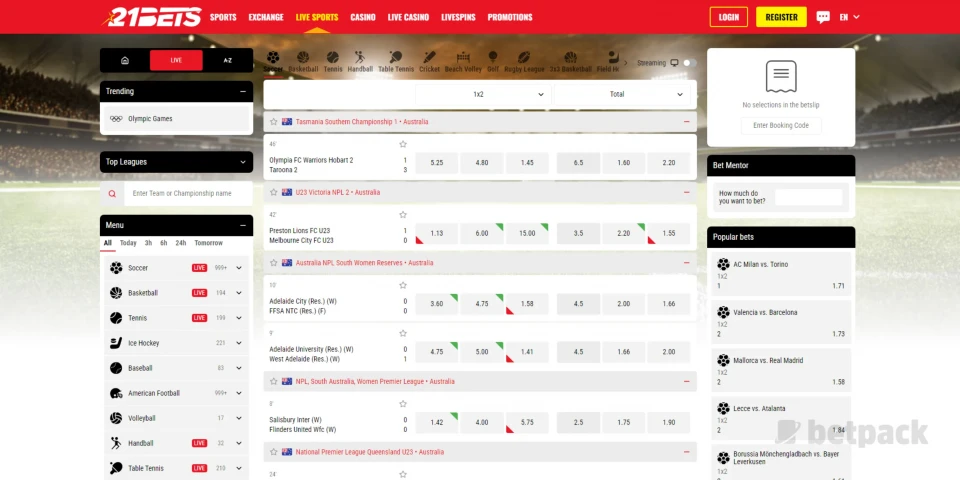
Task: Click the search magnifier icon
Action: (x=112, y=193)
